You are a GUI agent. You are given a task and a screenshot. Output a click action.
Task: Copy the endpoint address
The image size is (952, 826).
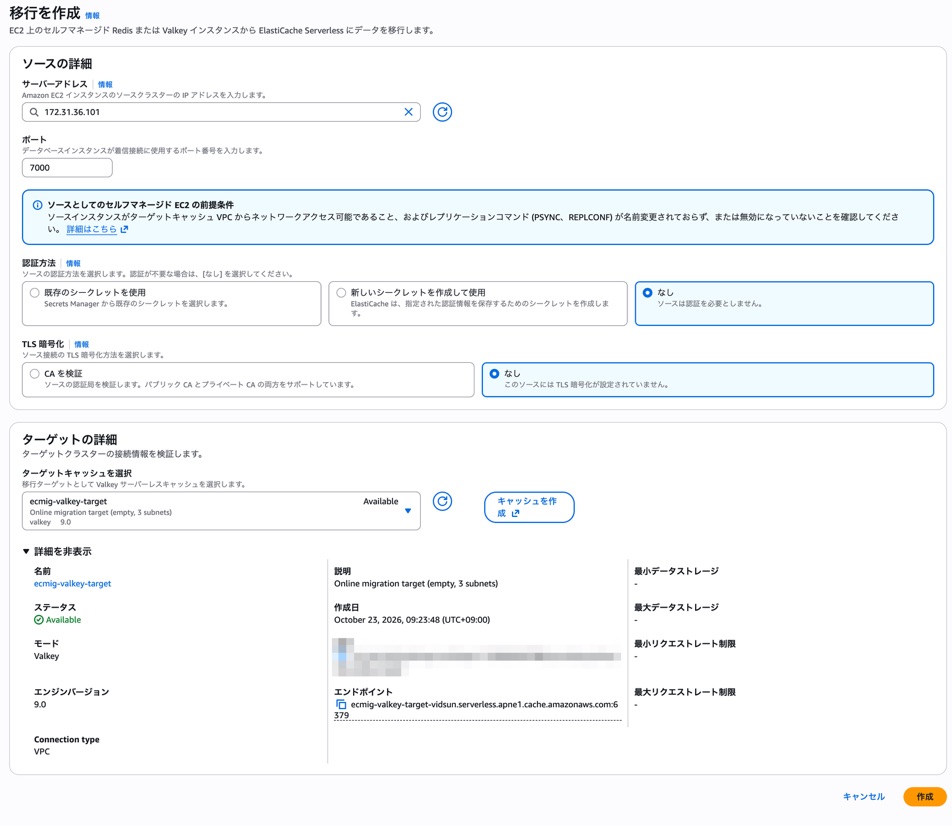coord(341,705)
